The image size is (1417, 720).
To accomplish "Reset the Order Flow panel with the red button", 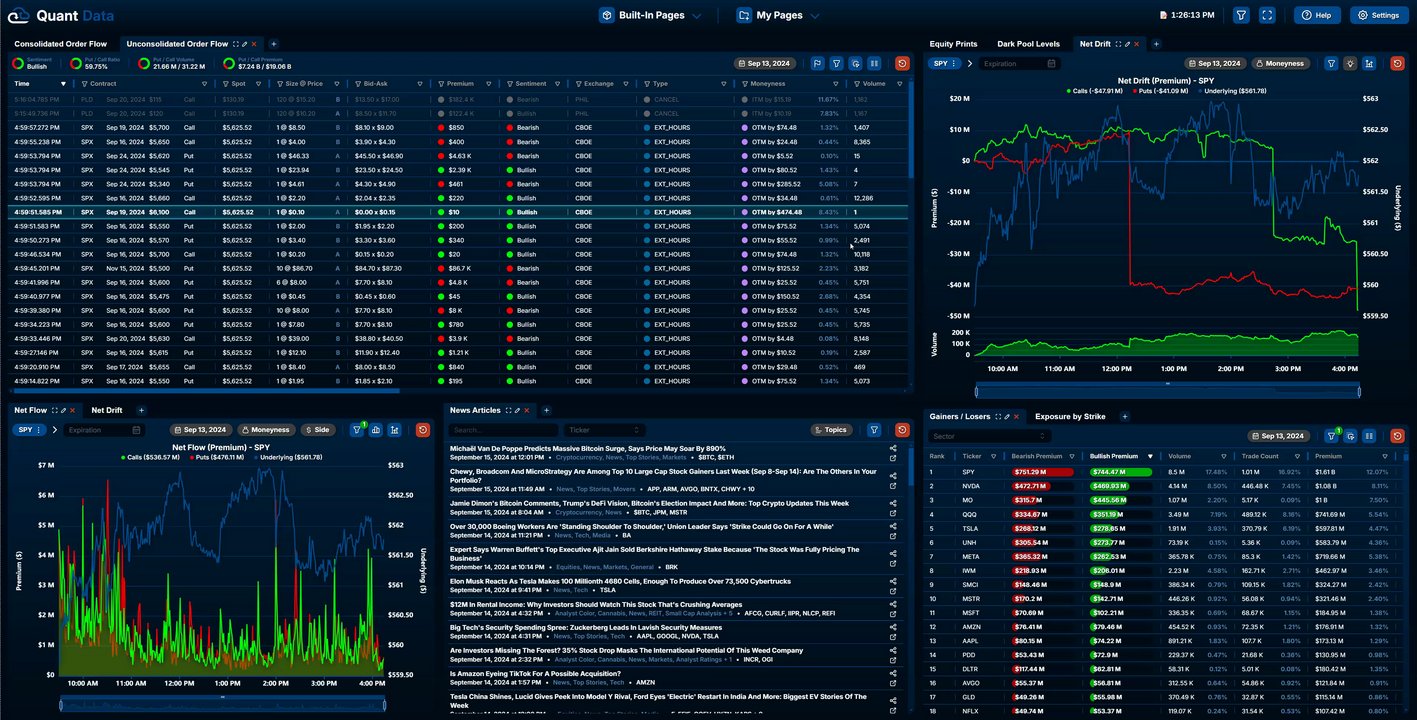I will point(903,63).
